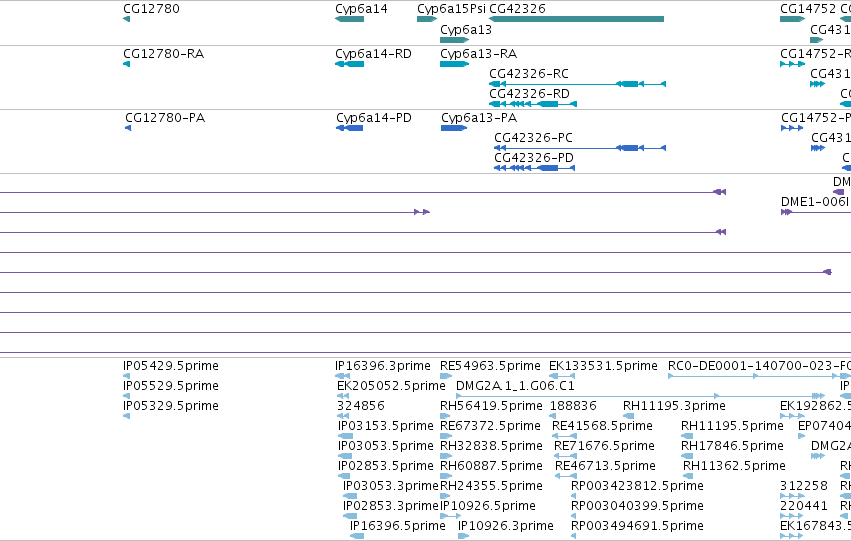Select the DMG2A.1_1.G06.C1 label
Image resolution: width=851 pixels, height=541 pixels.
point(515,386)
